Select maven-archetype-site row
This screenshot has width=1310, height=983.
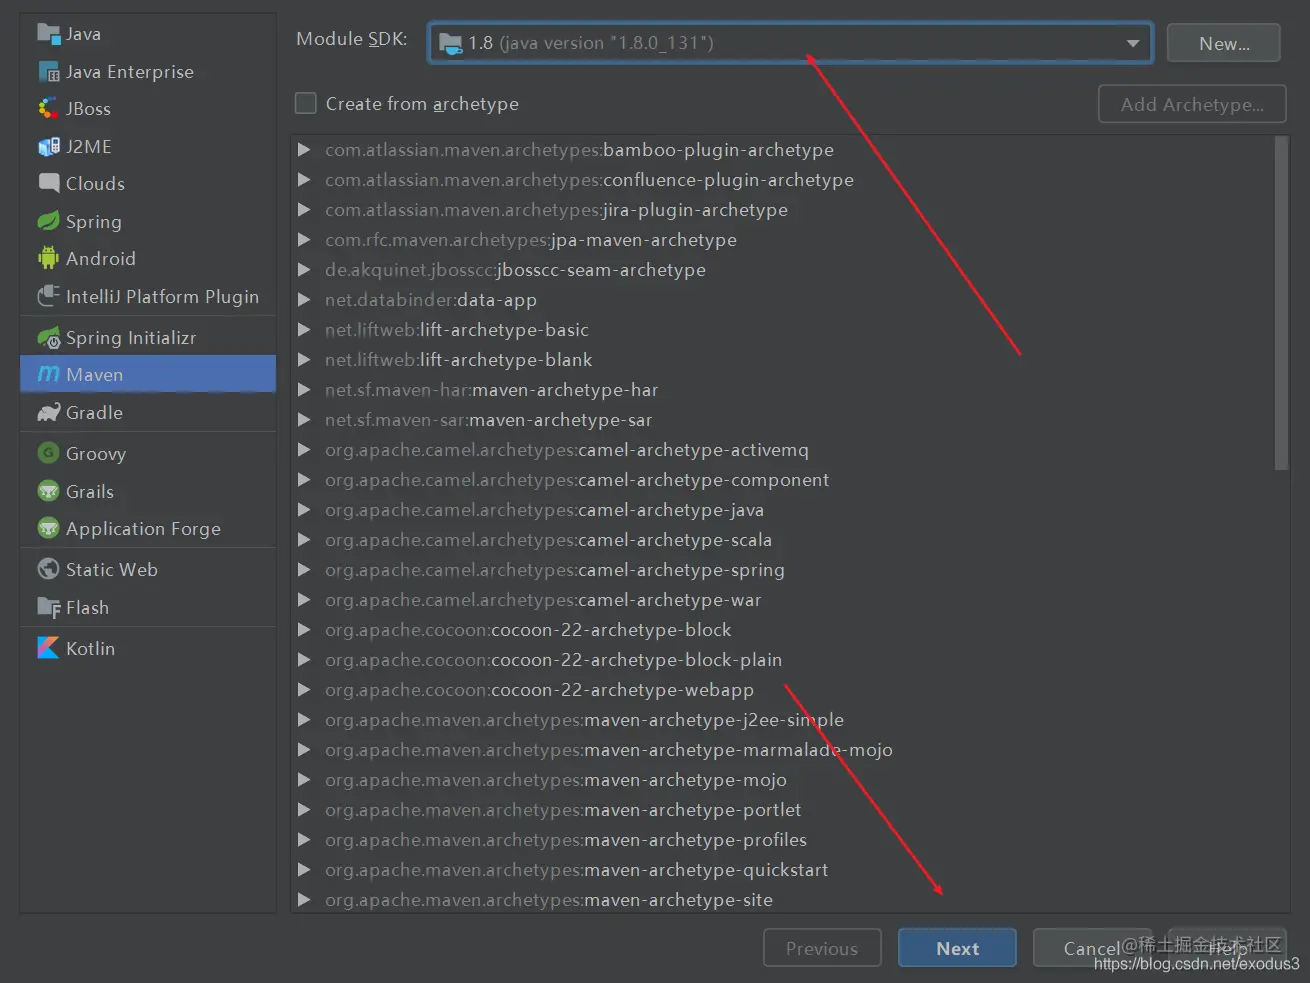point(783,900)
